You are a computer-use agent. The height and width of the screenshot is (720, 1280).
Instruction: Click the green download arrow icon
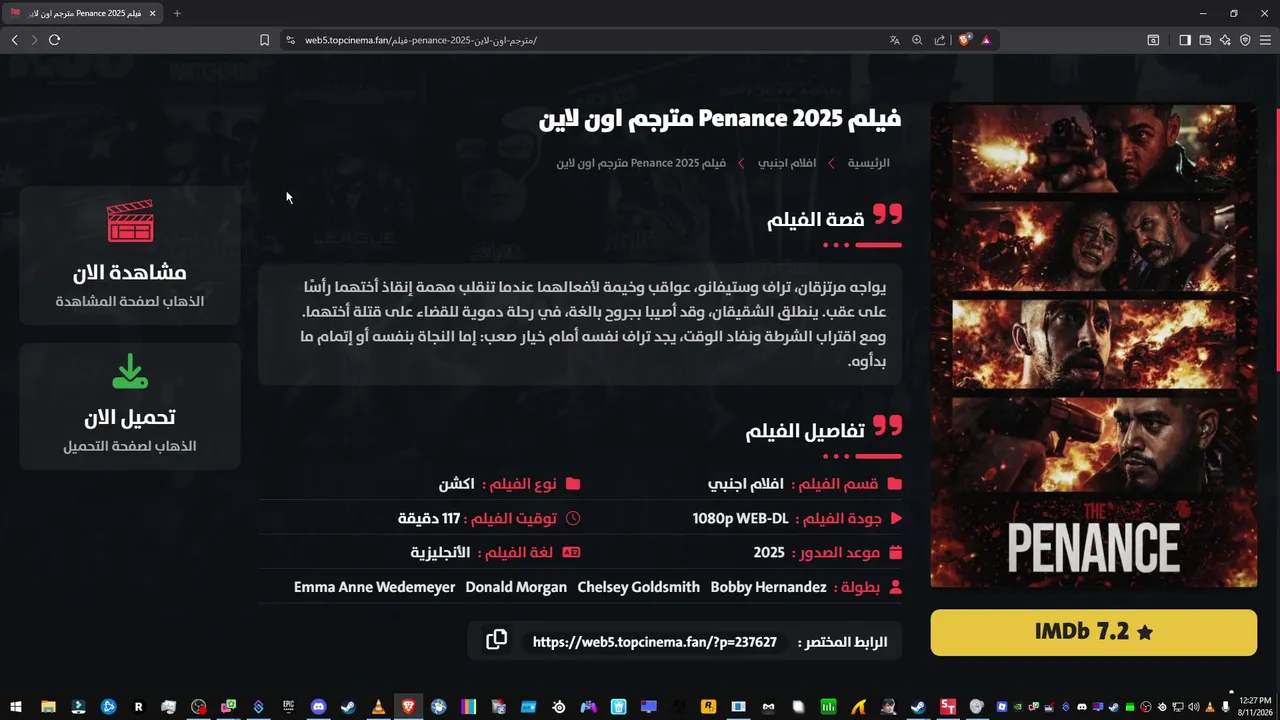[130, 371]
